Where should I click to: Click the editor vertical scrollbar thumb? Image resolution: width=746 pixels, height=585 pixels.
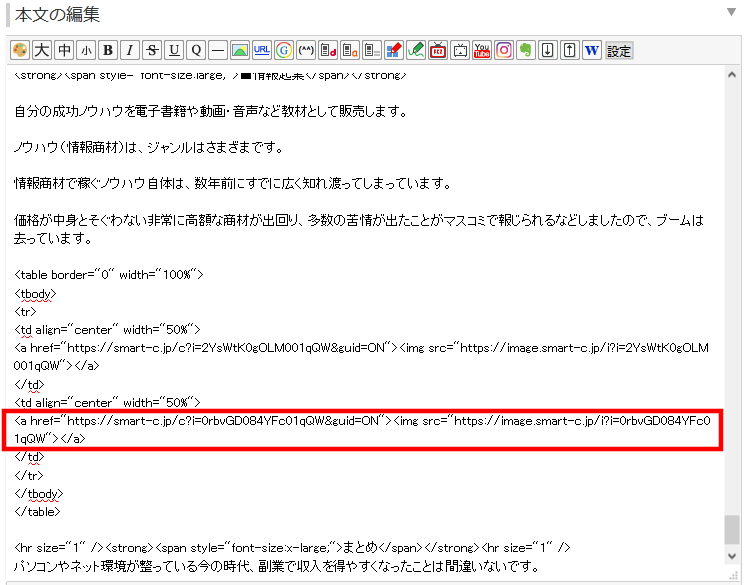[x=732, y=529]
